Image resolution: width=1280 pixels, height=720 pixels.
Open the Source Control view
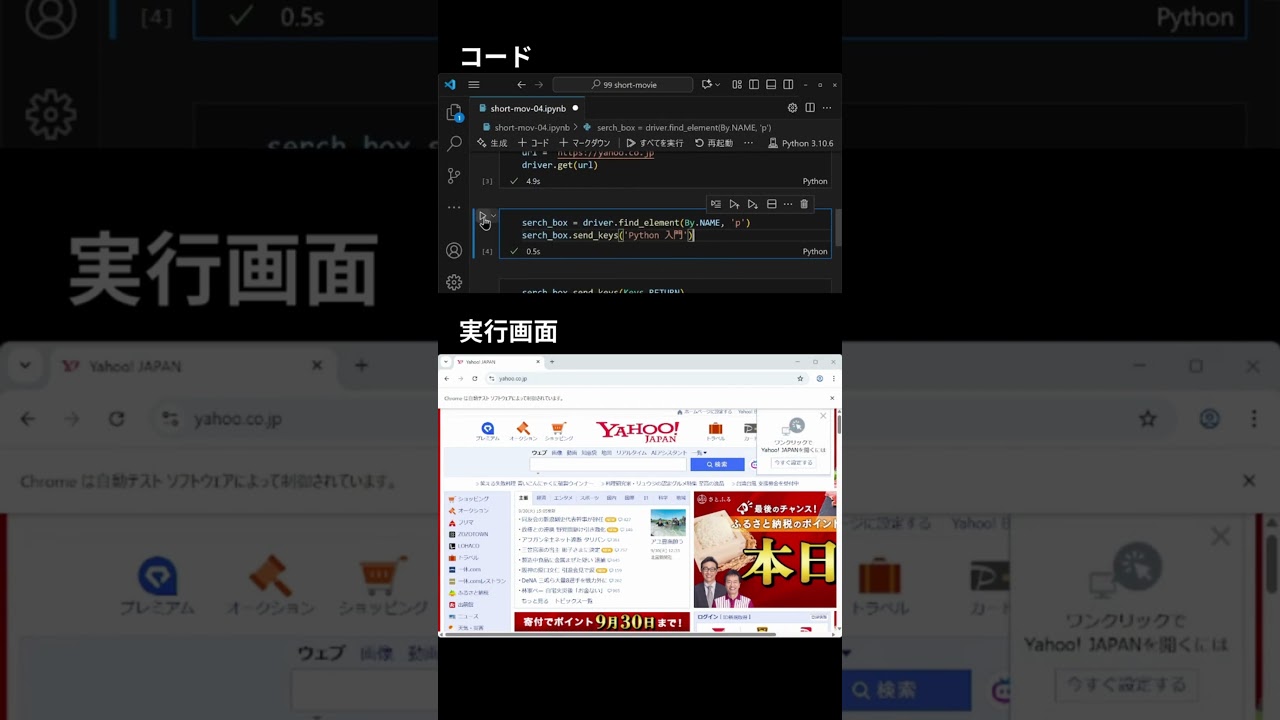(454, 175)
